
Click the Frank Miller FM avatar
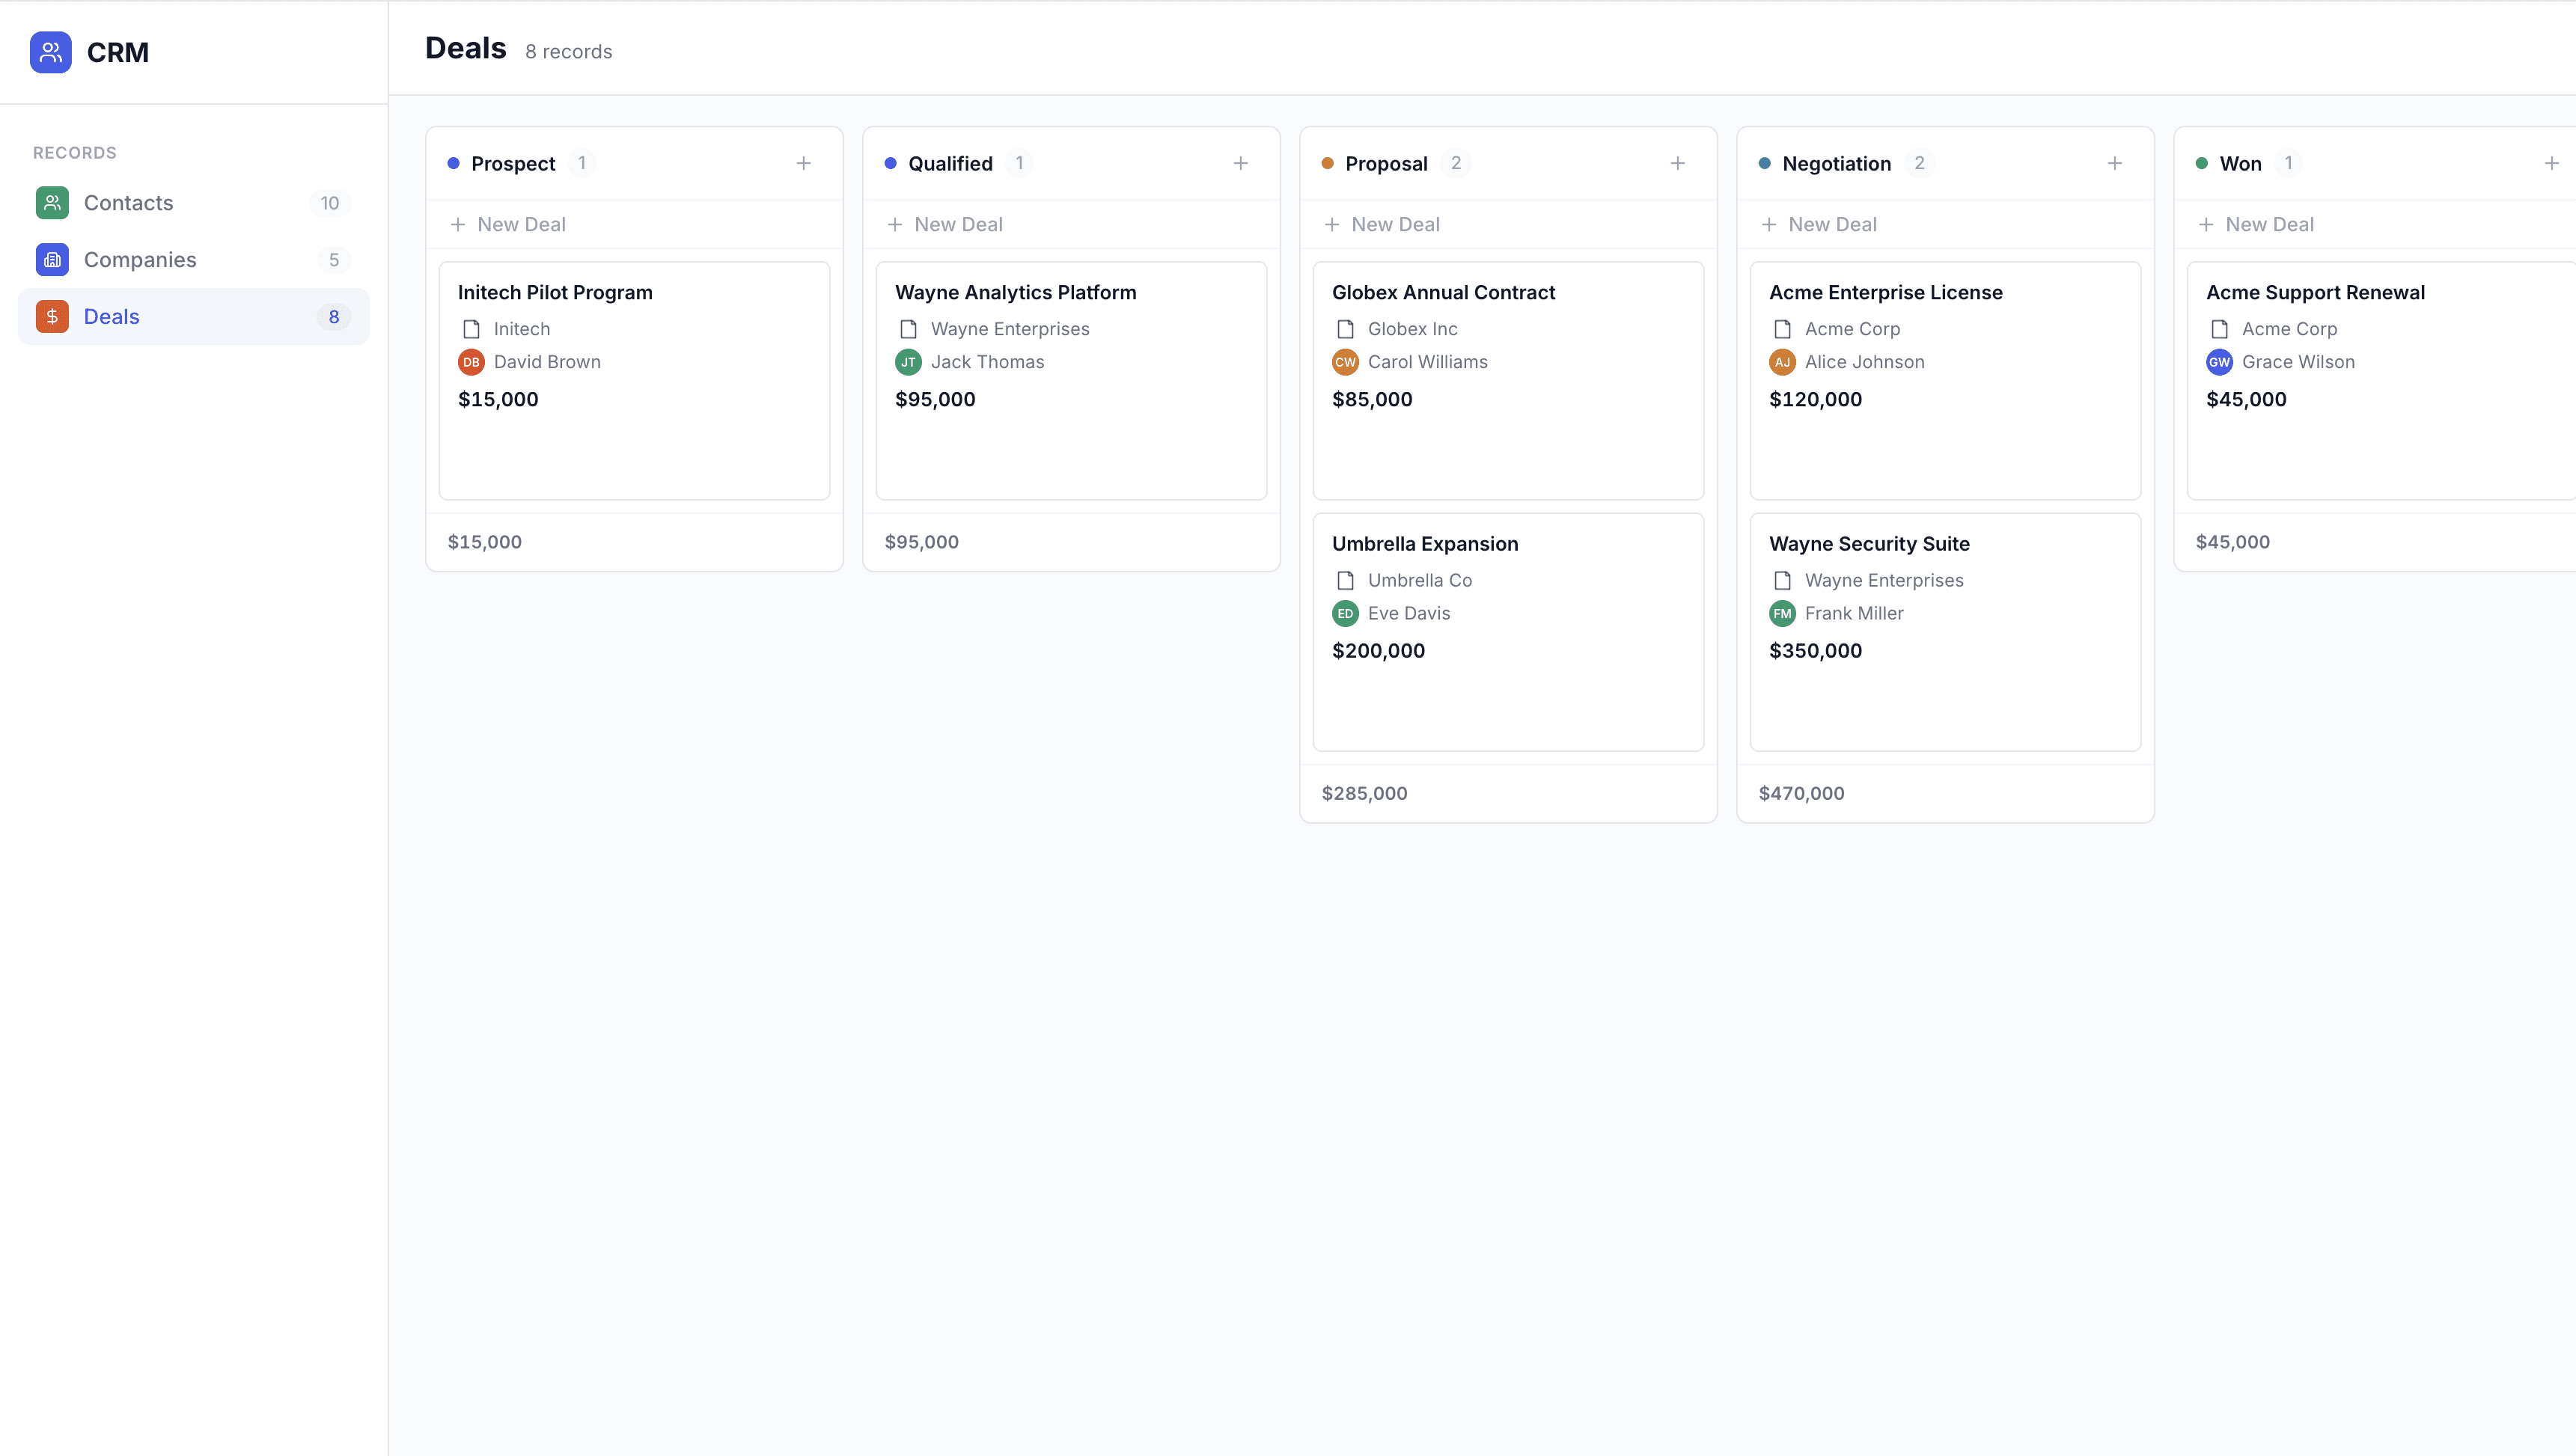[x=1782, y=613]
